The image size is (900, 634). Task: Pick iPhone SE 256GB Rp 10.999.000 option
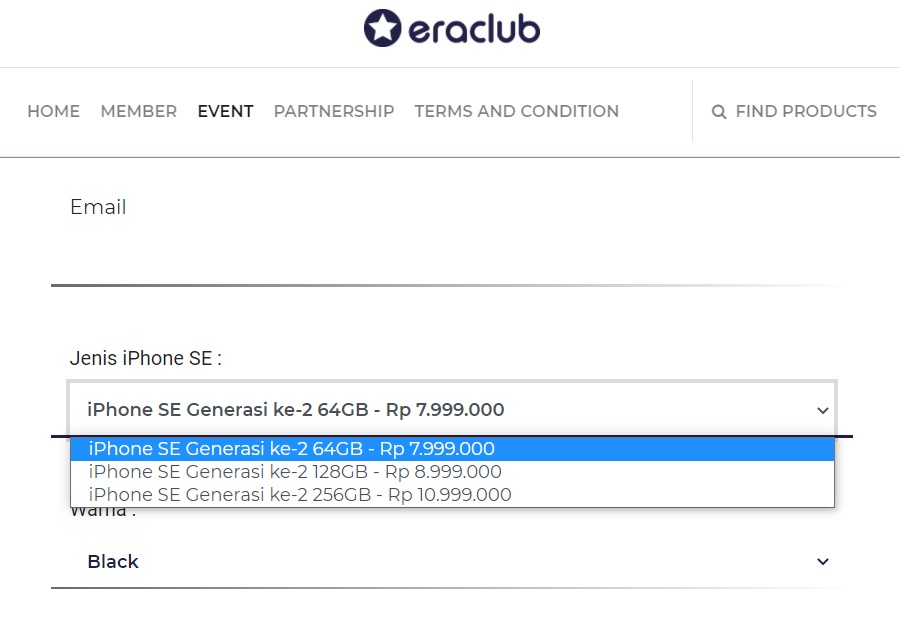(x=452, y=495)
